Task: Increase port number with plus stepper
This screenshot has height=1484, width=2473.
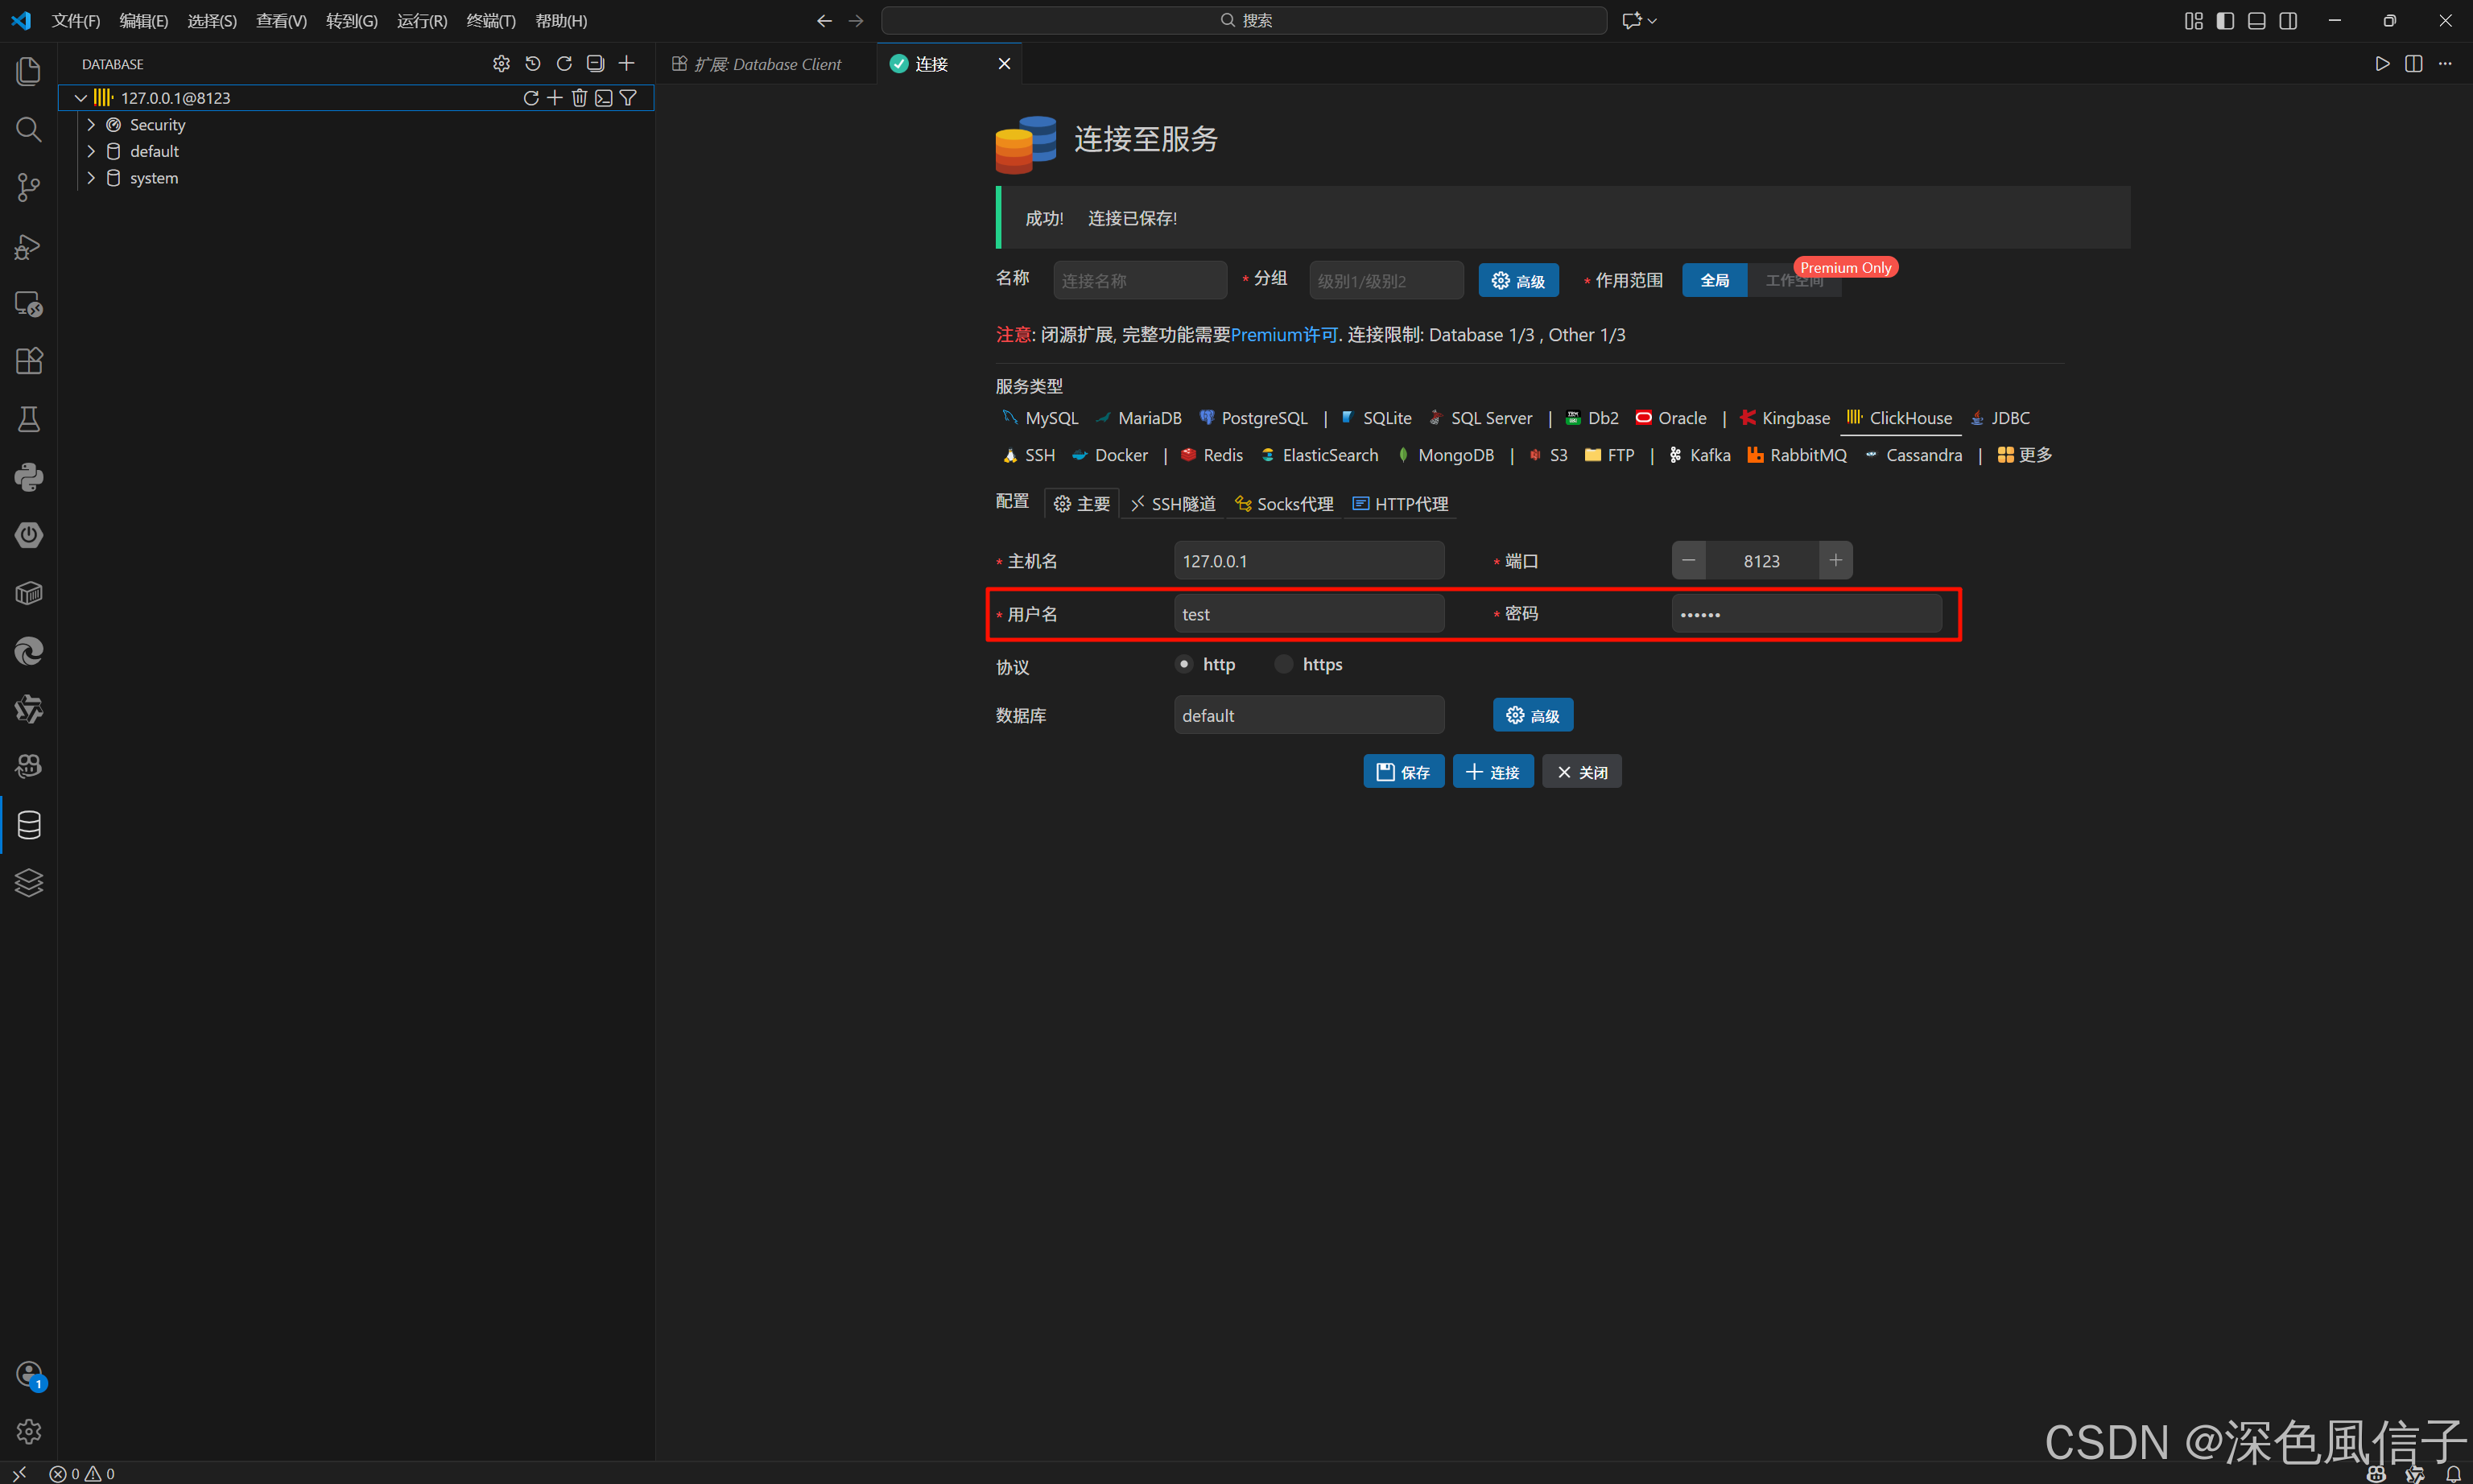Action: point(1835,561)
